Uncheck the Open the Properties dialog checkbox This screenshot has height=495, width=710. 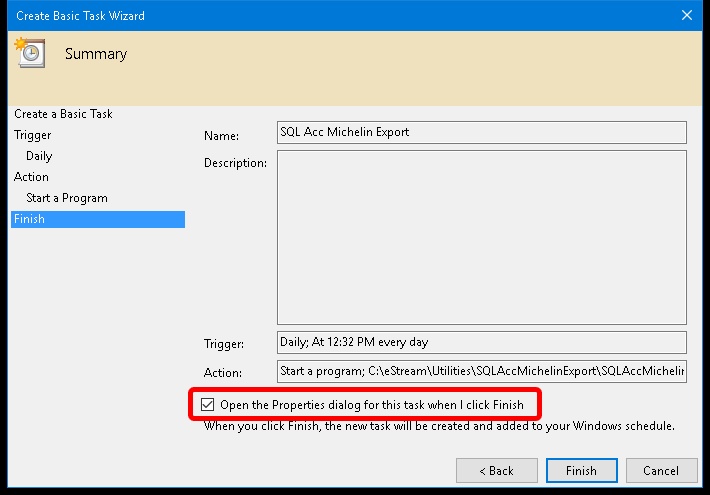(x=208, y=405)
